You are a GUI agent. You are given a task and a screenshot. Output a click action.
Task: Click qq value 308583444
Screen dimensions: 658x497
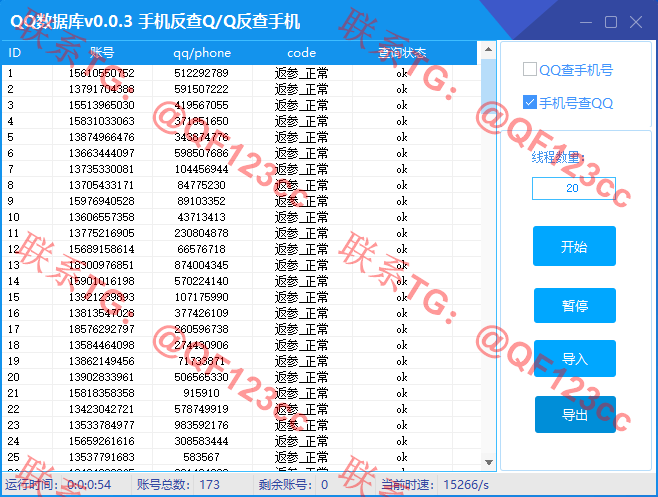pos(201,441)
